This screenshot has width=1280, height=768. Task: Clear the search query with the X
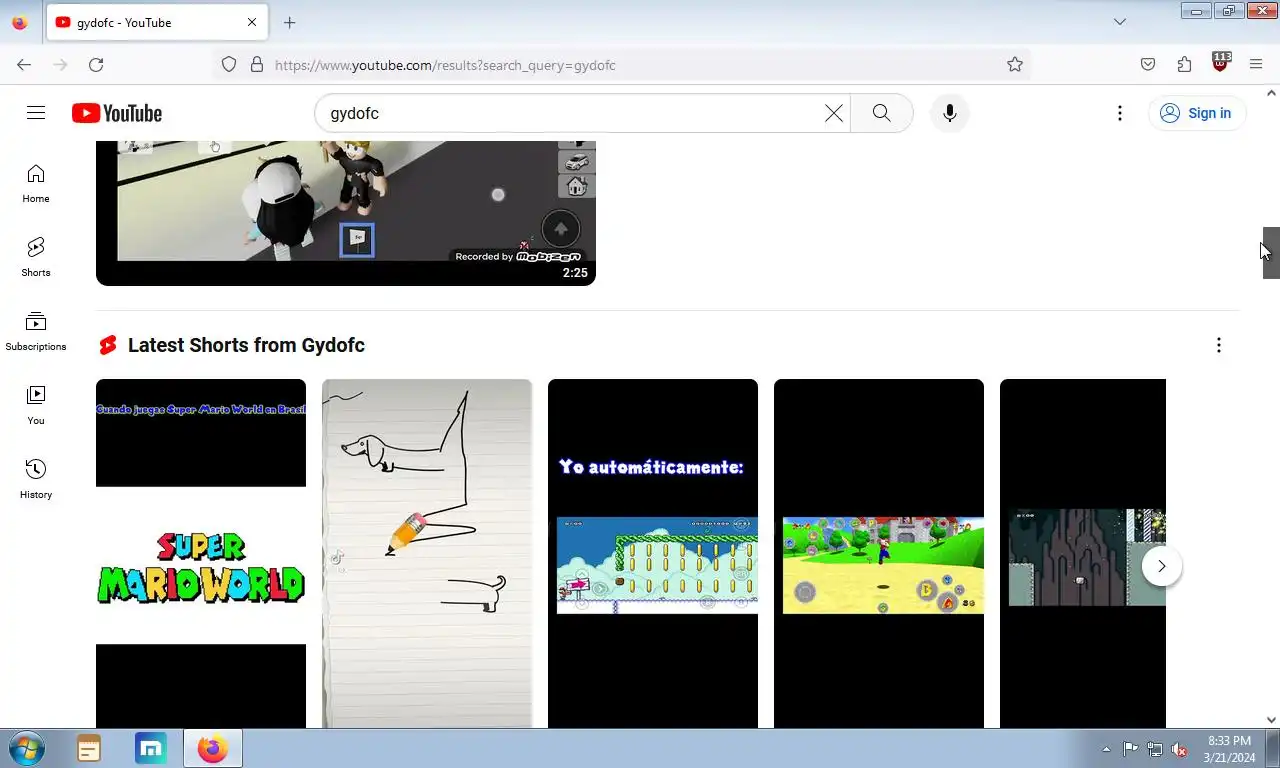(x=834, y=113)
